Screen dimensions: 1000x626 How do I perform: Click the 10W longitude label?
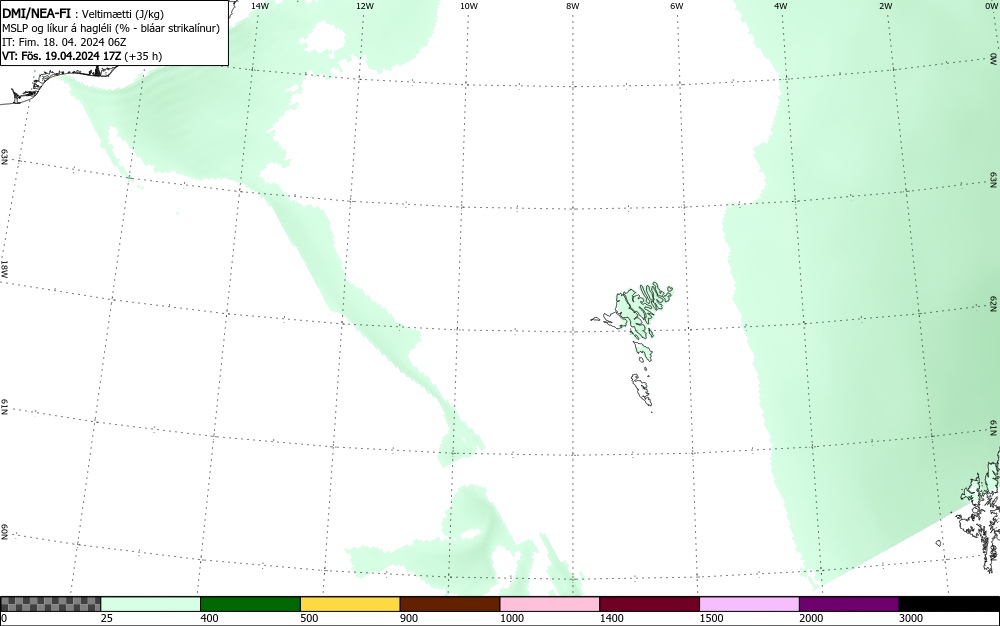(x=469, y=6)
